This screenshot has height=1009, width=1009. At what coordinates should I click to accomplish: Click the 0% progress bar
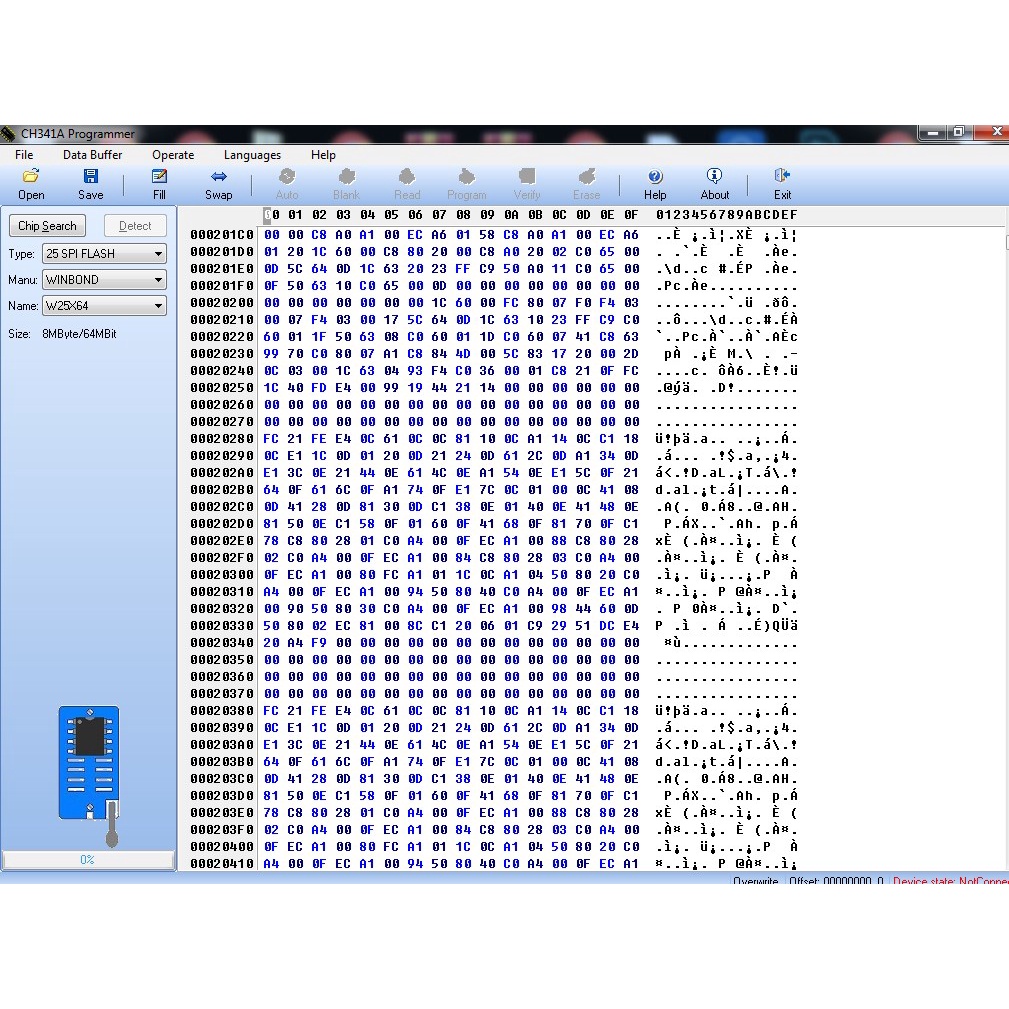88,860
